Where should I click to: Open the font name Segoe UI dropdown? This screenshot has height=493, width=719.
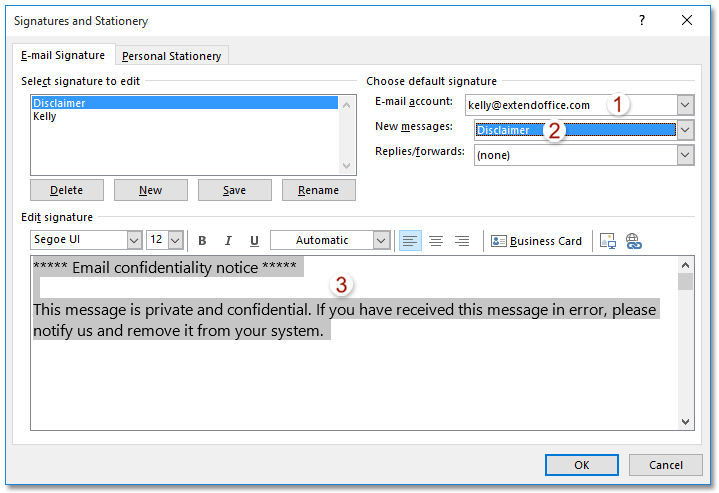pos(134,241)
